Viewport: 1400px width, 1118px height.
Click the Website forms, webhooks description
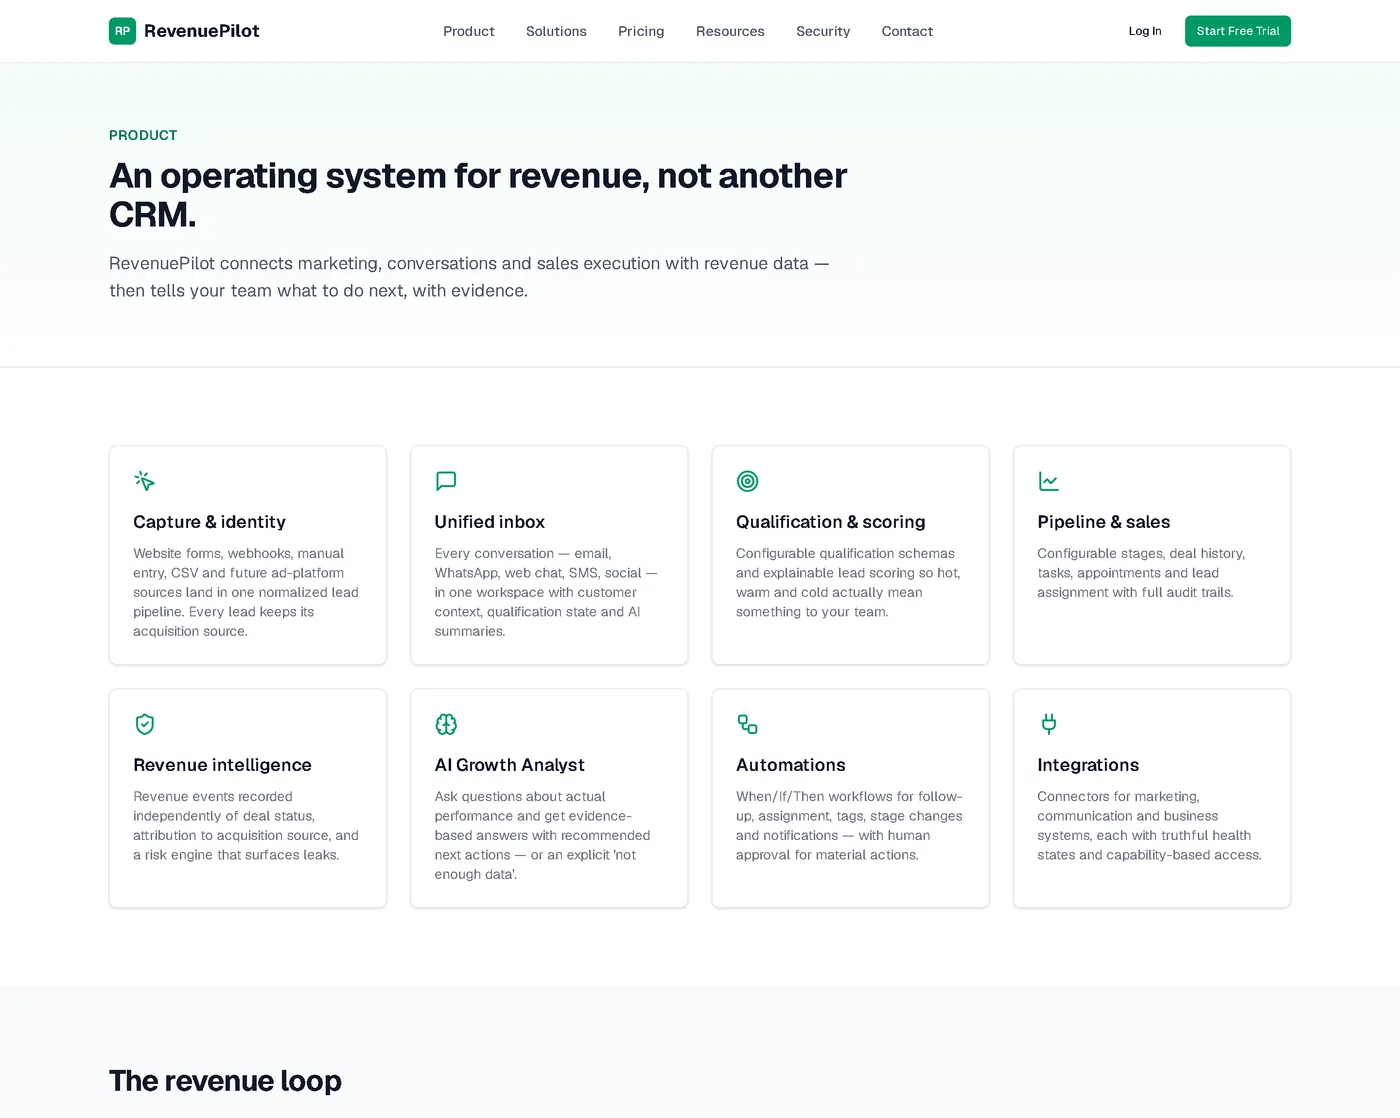pyautogui.click(x=246, y=592)
